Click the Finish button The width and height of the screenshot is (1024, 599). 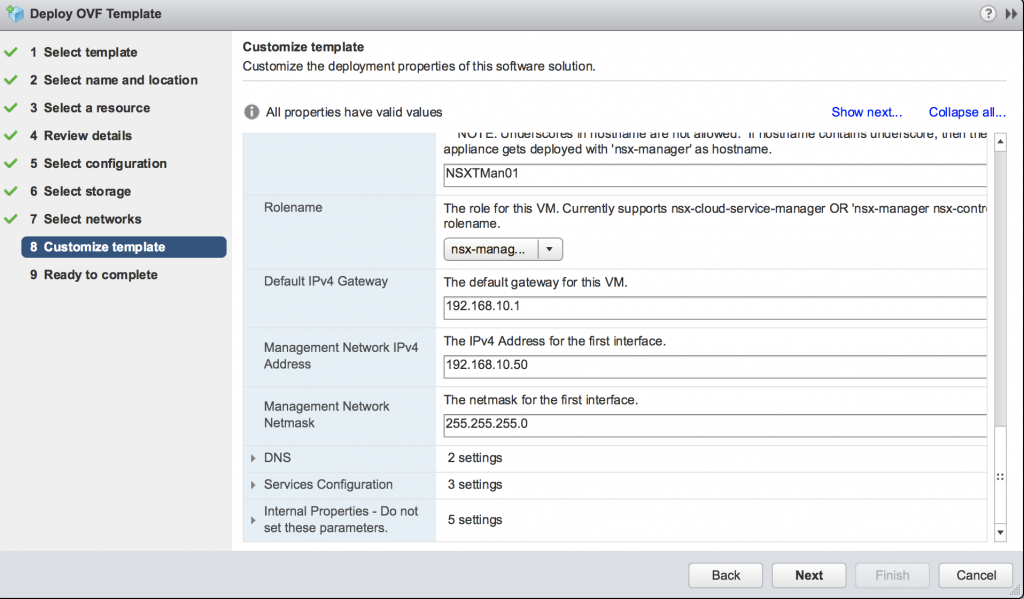[892, 575]
